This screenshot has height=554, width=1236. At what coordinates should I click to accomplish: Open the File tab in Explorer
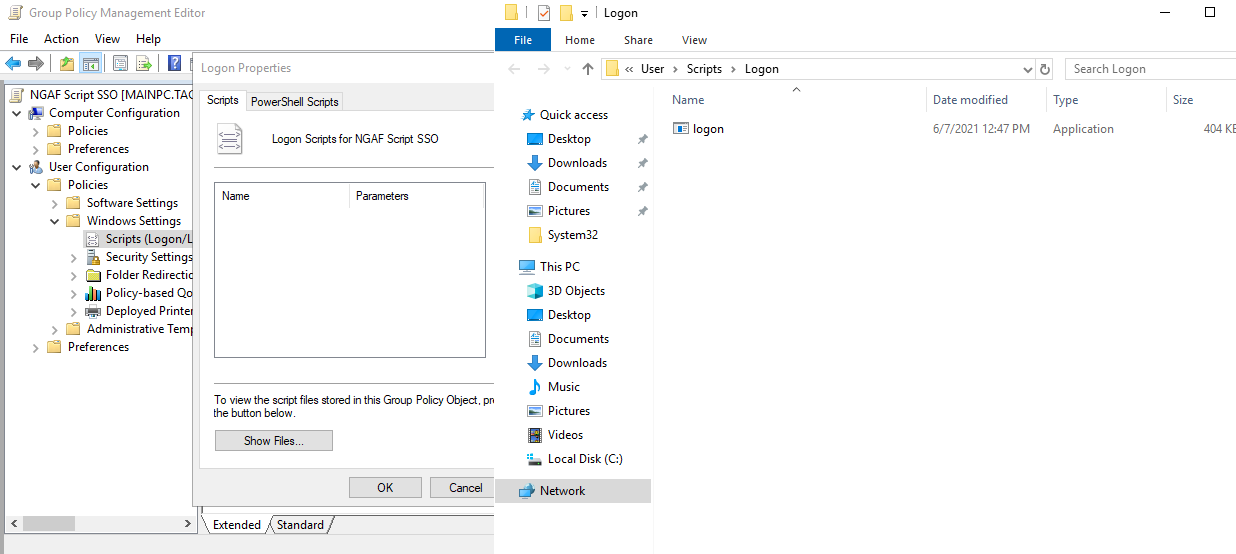tap(523, 40)
